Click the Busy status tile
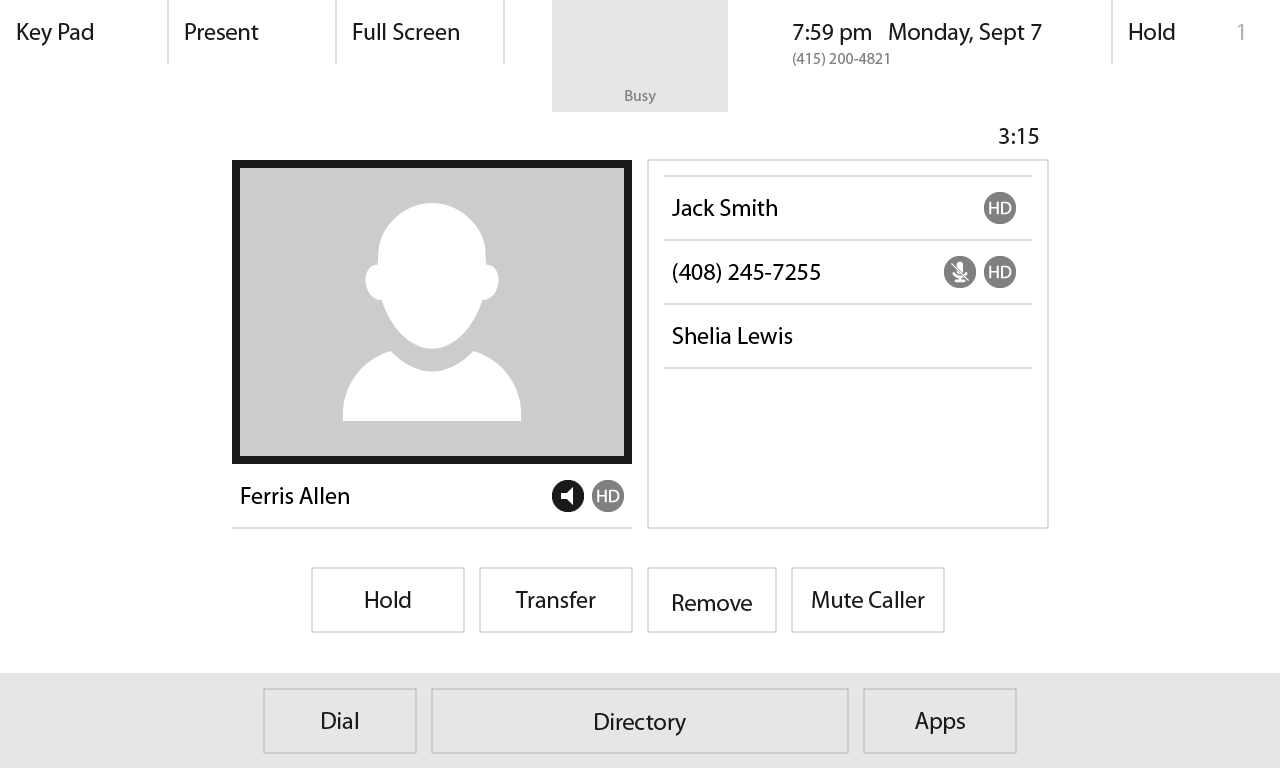Screen dimensions: 1280x768 coord(640,56)
